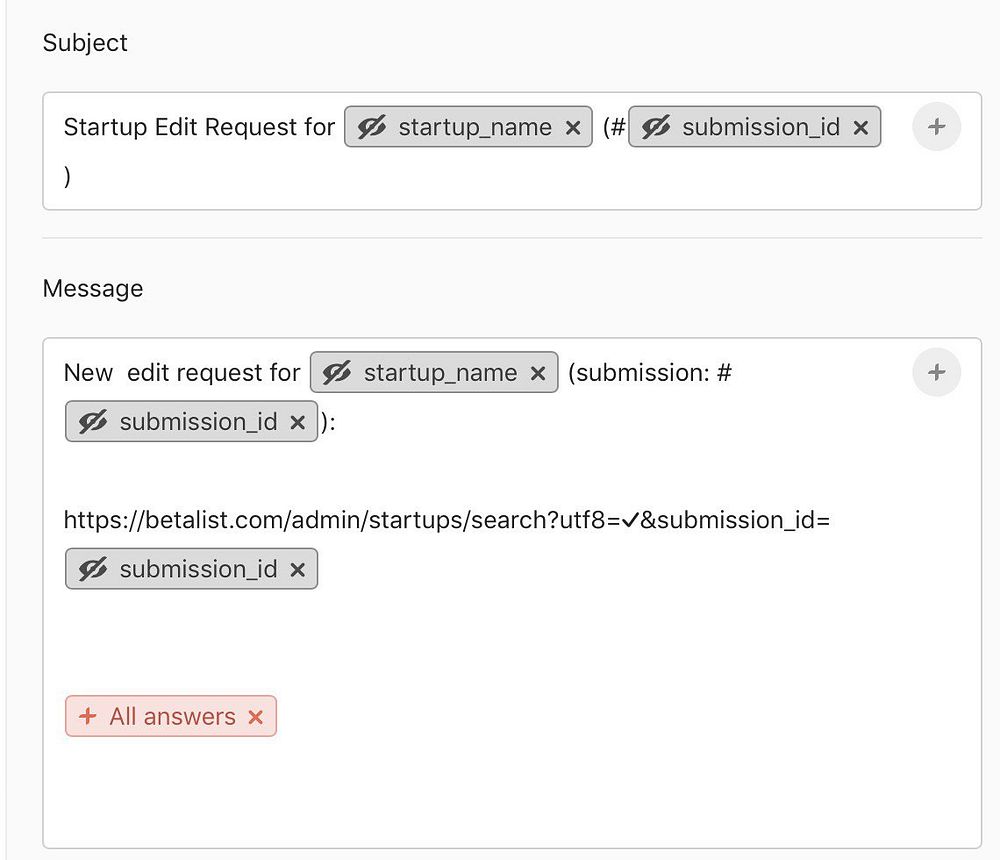This screenshot has height=860, width=1000.
Task: Remove first submission_id tag in Message
Action: click(x=297, y=422)
